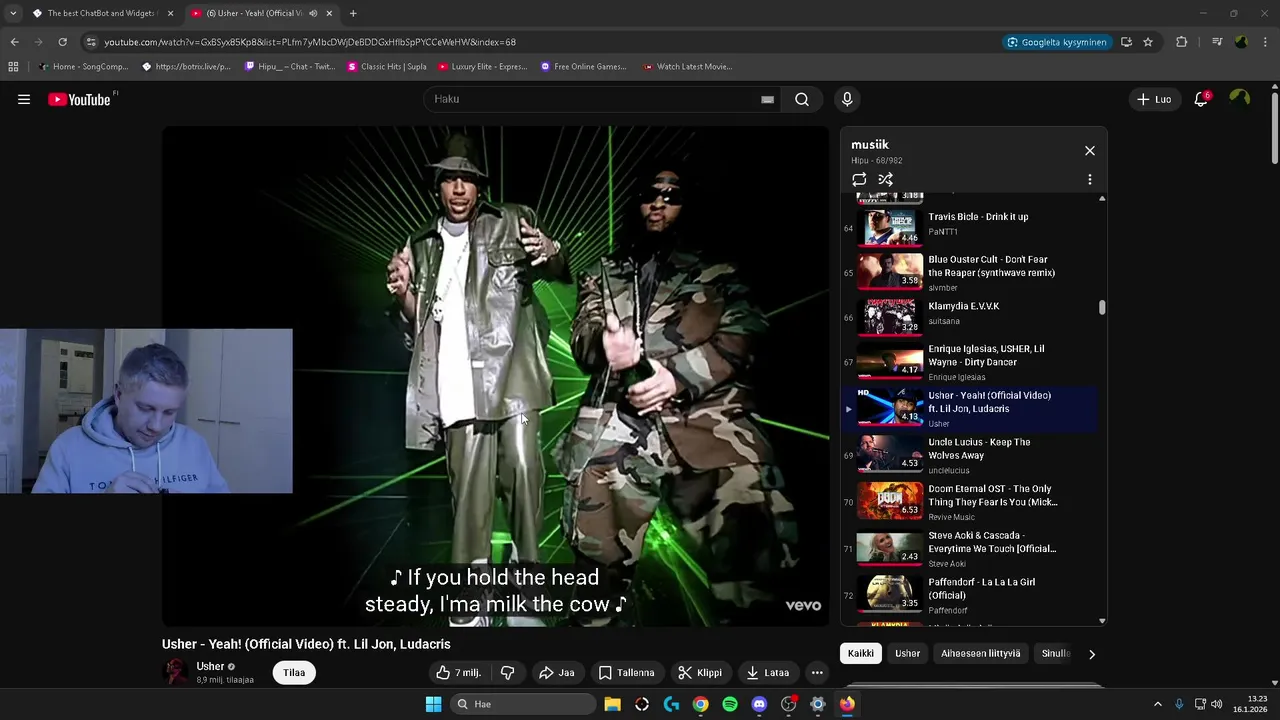
Task: Bookmark this page with the star
Action: coord(1148,42)
